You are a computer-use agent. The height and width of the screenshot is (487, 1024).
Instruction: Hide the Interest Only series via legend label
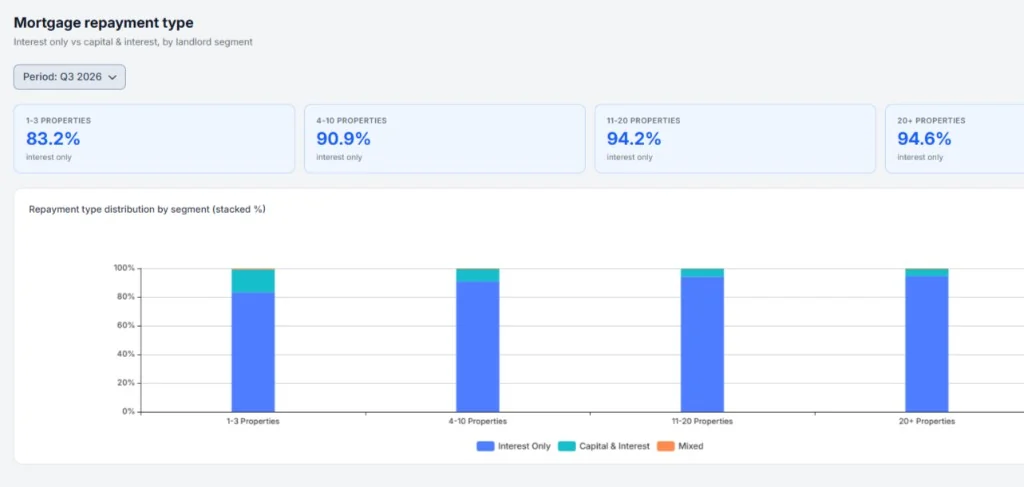coord(524,447)
